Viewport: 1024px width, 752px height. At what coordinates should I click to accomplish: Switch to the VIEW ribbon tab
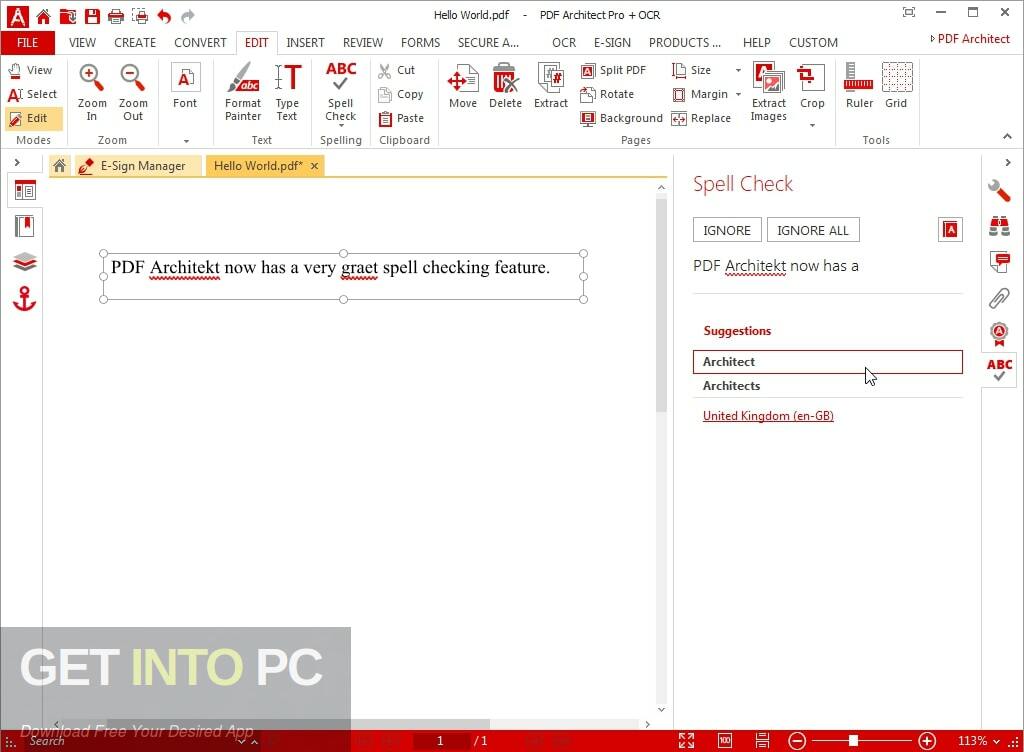[82, 43]
